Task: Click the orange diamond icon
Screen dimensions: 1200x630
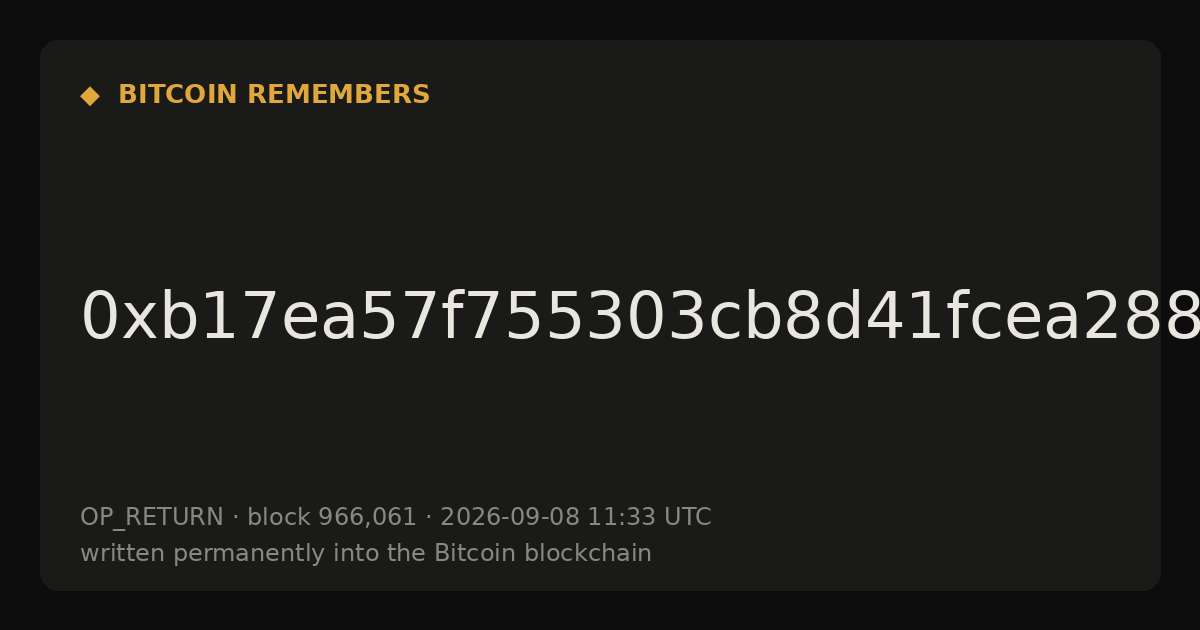Action: [90, 96]
